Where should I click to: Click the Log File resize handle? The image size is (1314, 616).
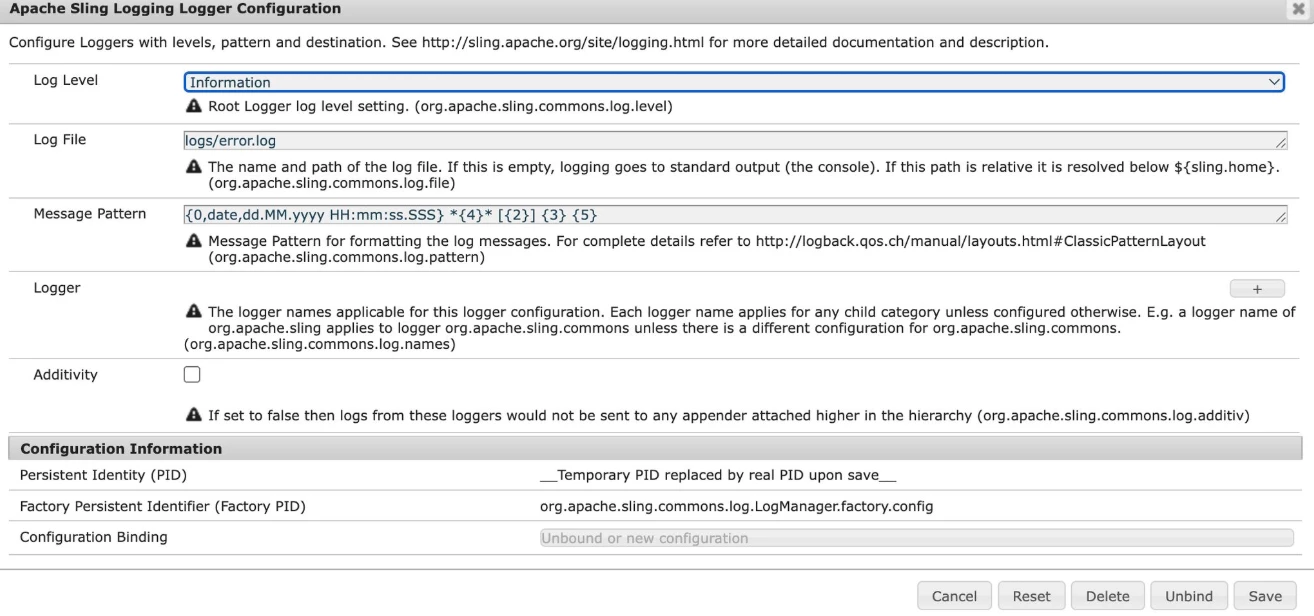coord(1281,144)
